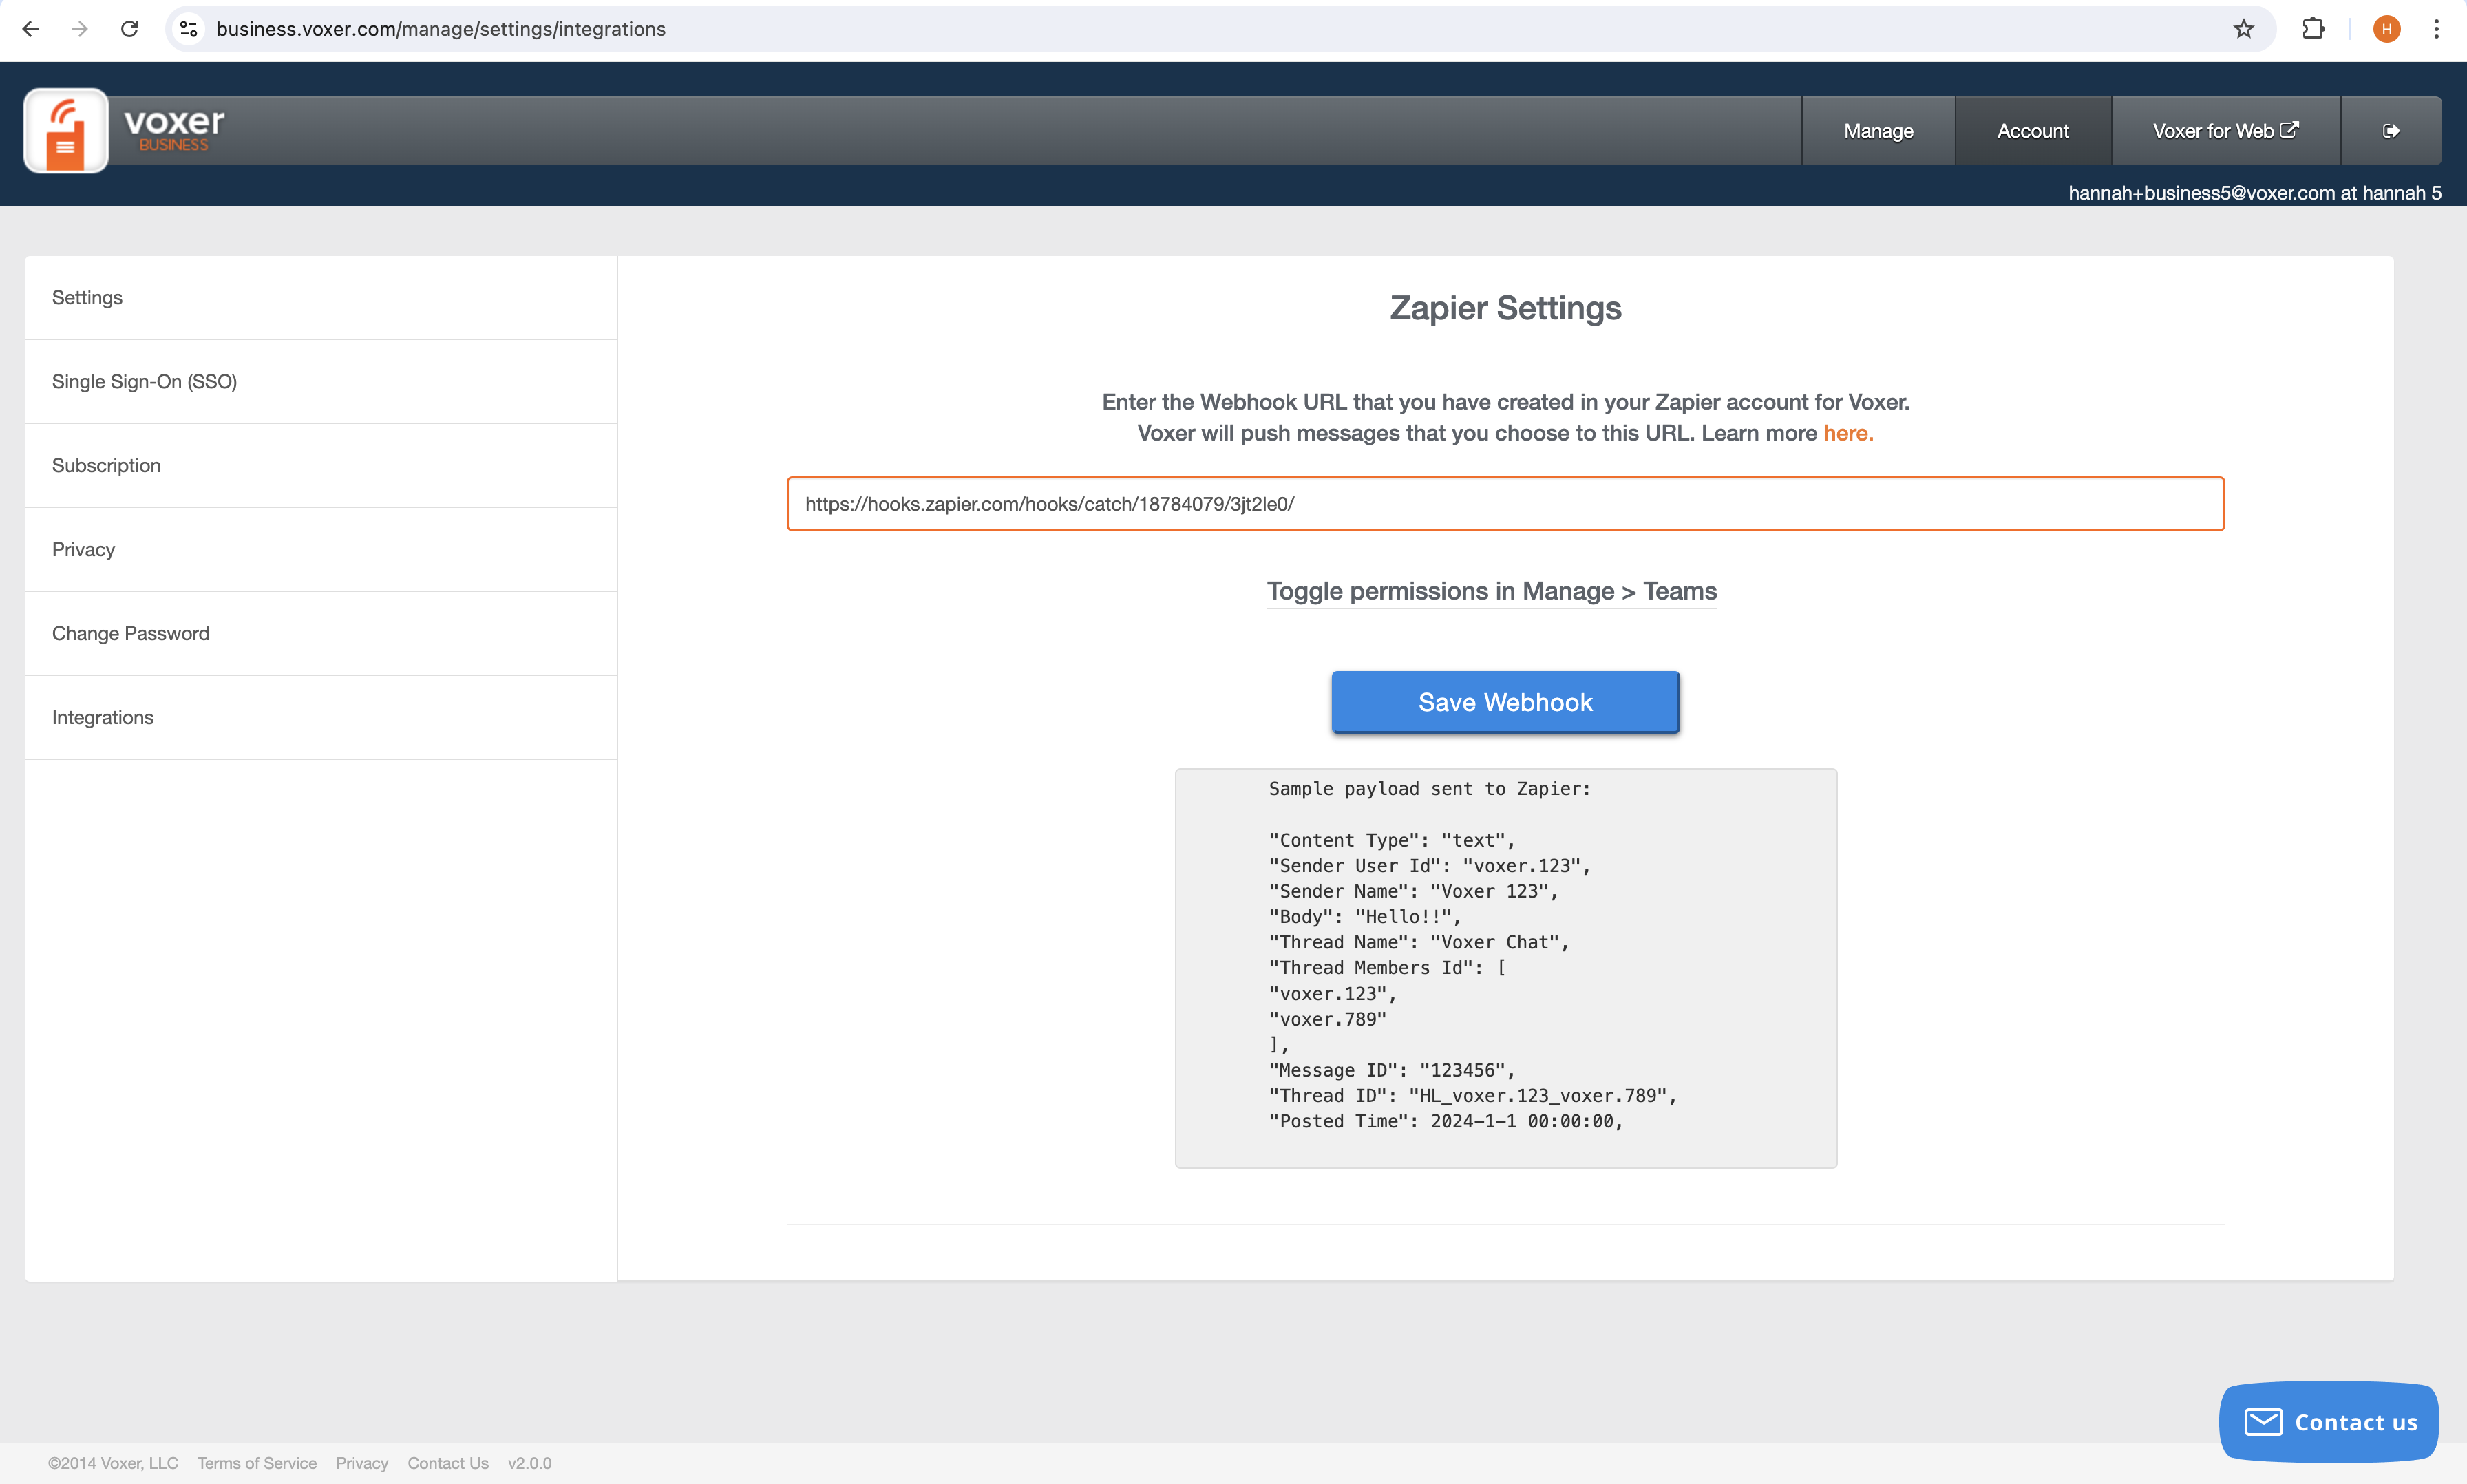Image resolution: width=2467 pixels, height=1484 pixels.
Task: Click version v2.0.0 in footer
Action: pos(530,1463)
